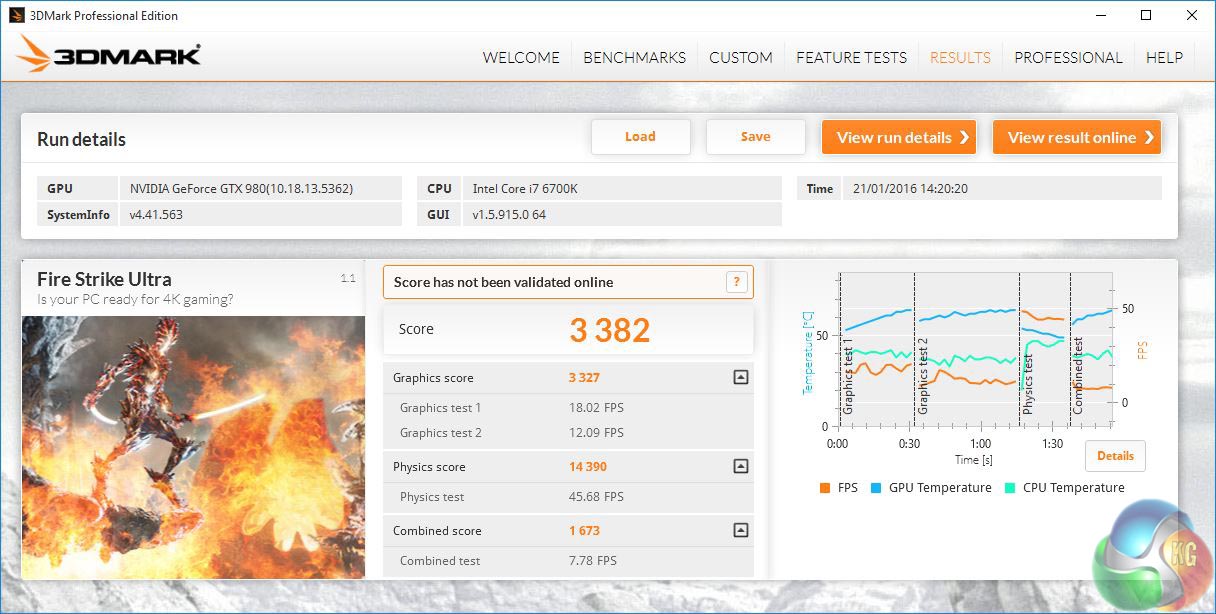The width and height of the screenshot is (1216, 614).
Task: Click the overall score 3 382
Action: click(x=610, y=330)
